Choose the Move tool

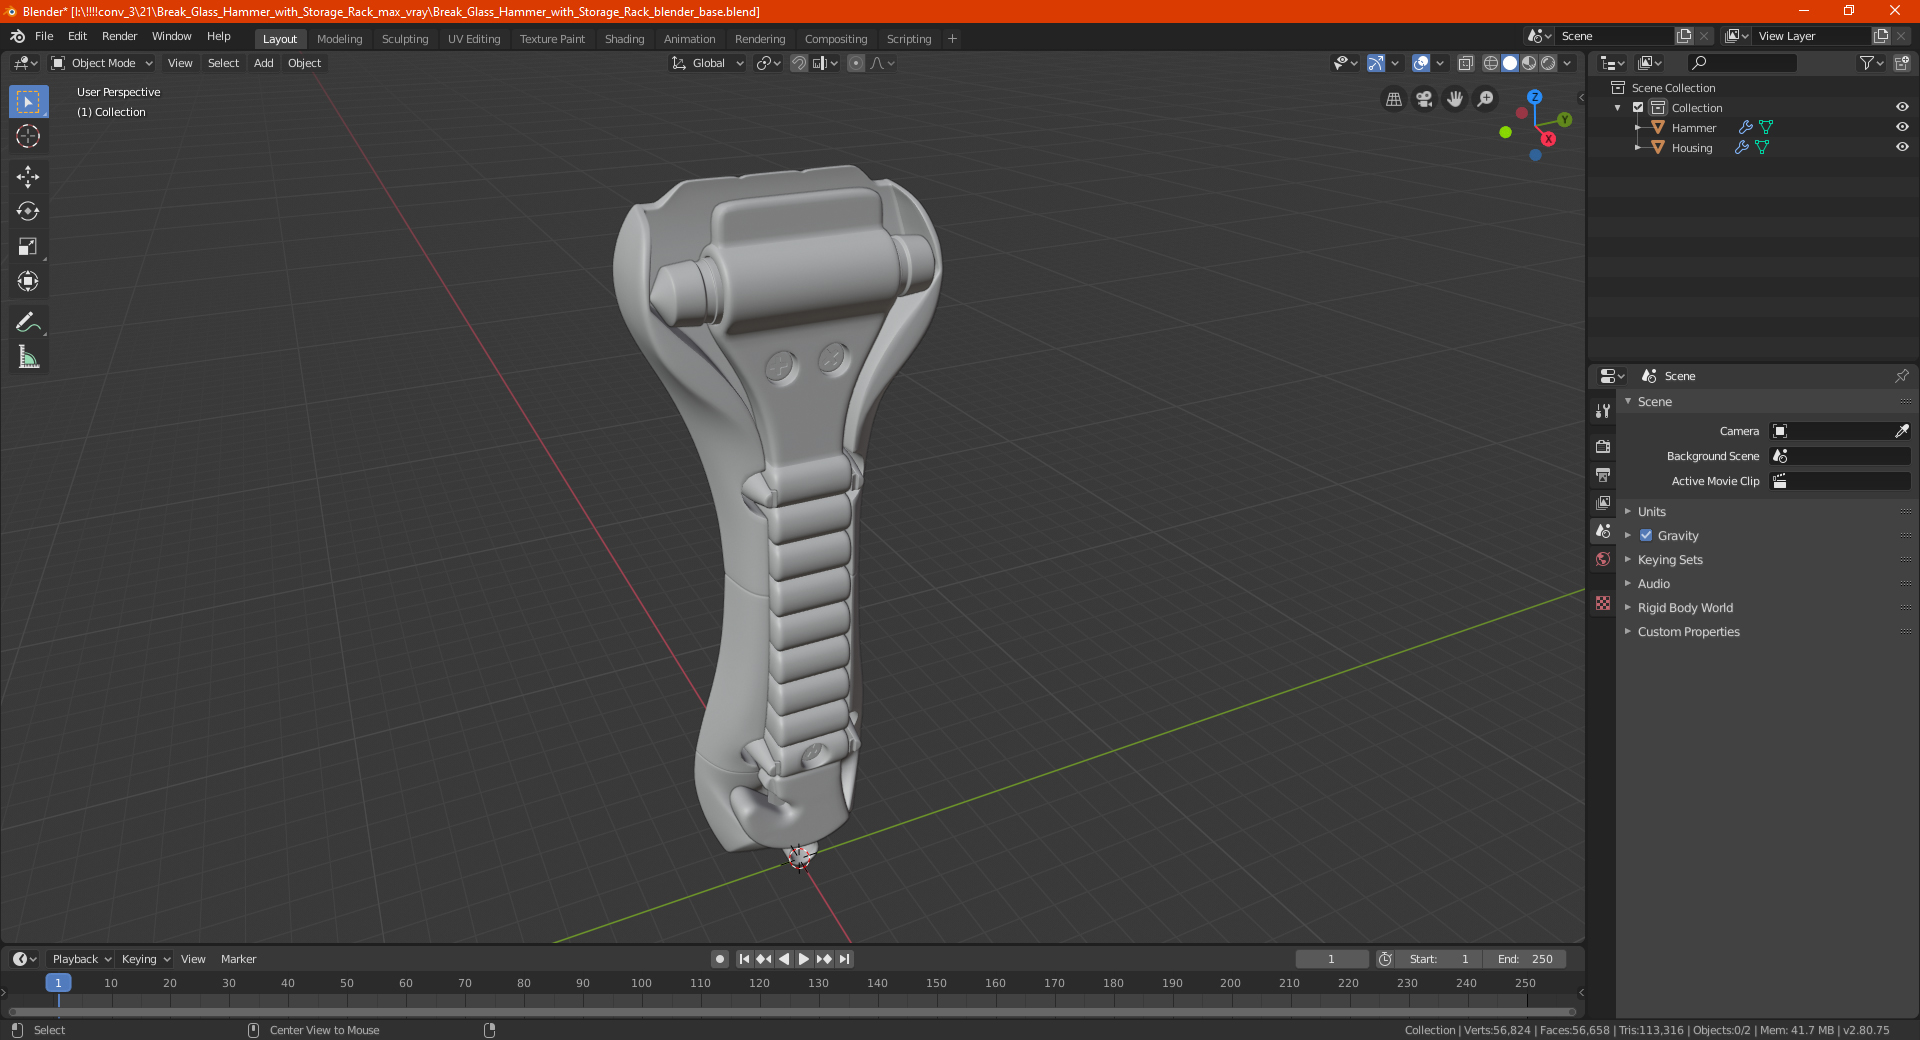click(28, 177)
